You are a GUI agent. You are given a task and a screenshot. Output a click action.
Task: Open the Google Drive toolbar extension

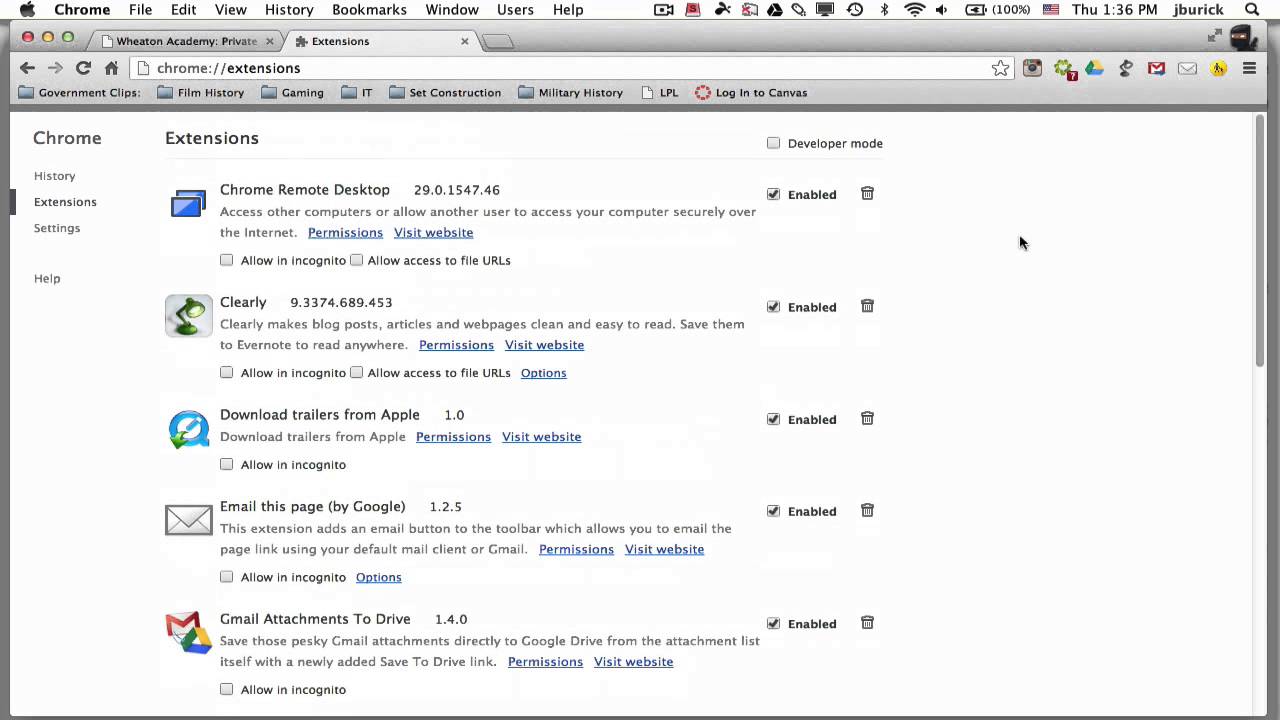(x=1094, y=68)
